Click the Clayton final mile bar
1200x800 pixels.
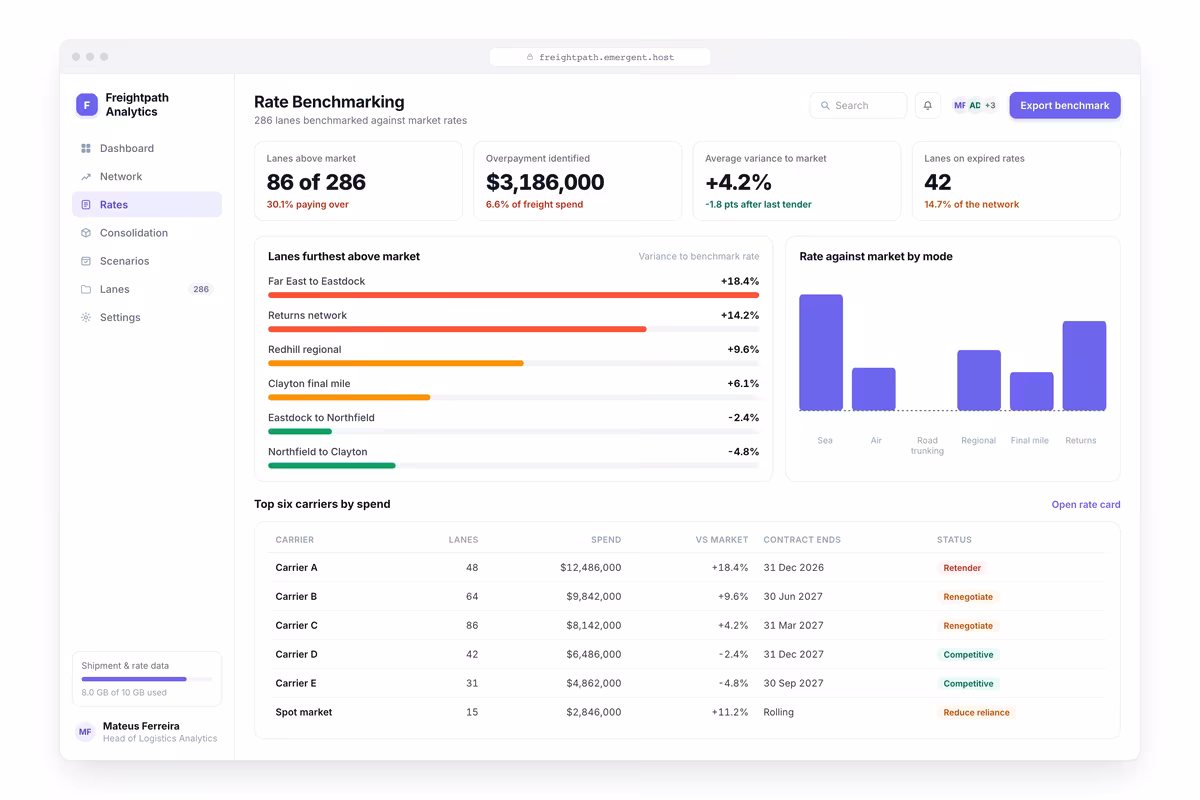coord(349,397)
